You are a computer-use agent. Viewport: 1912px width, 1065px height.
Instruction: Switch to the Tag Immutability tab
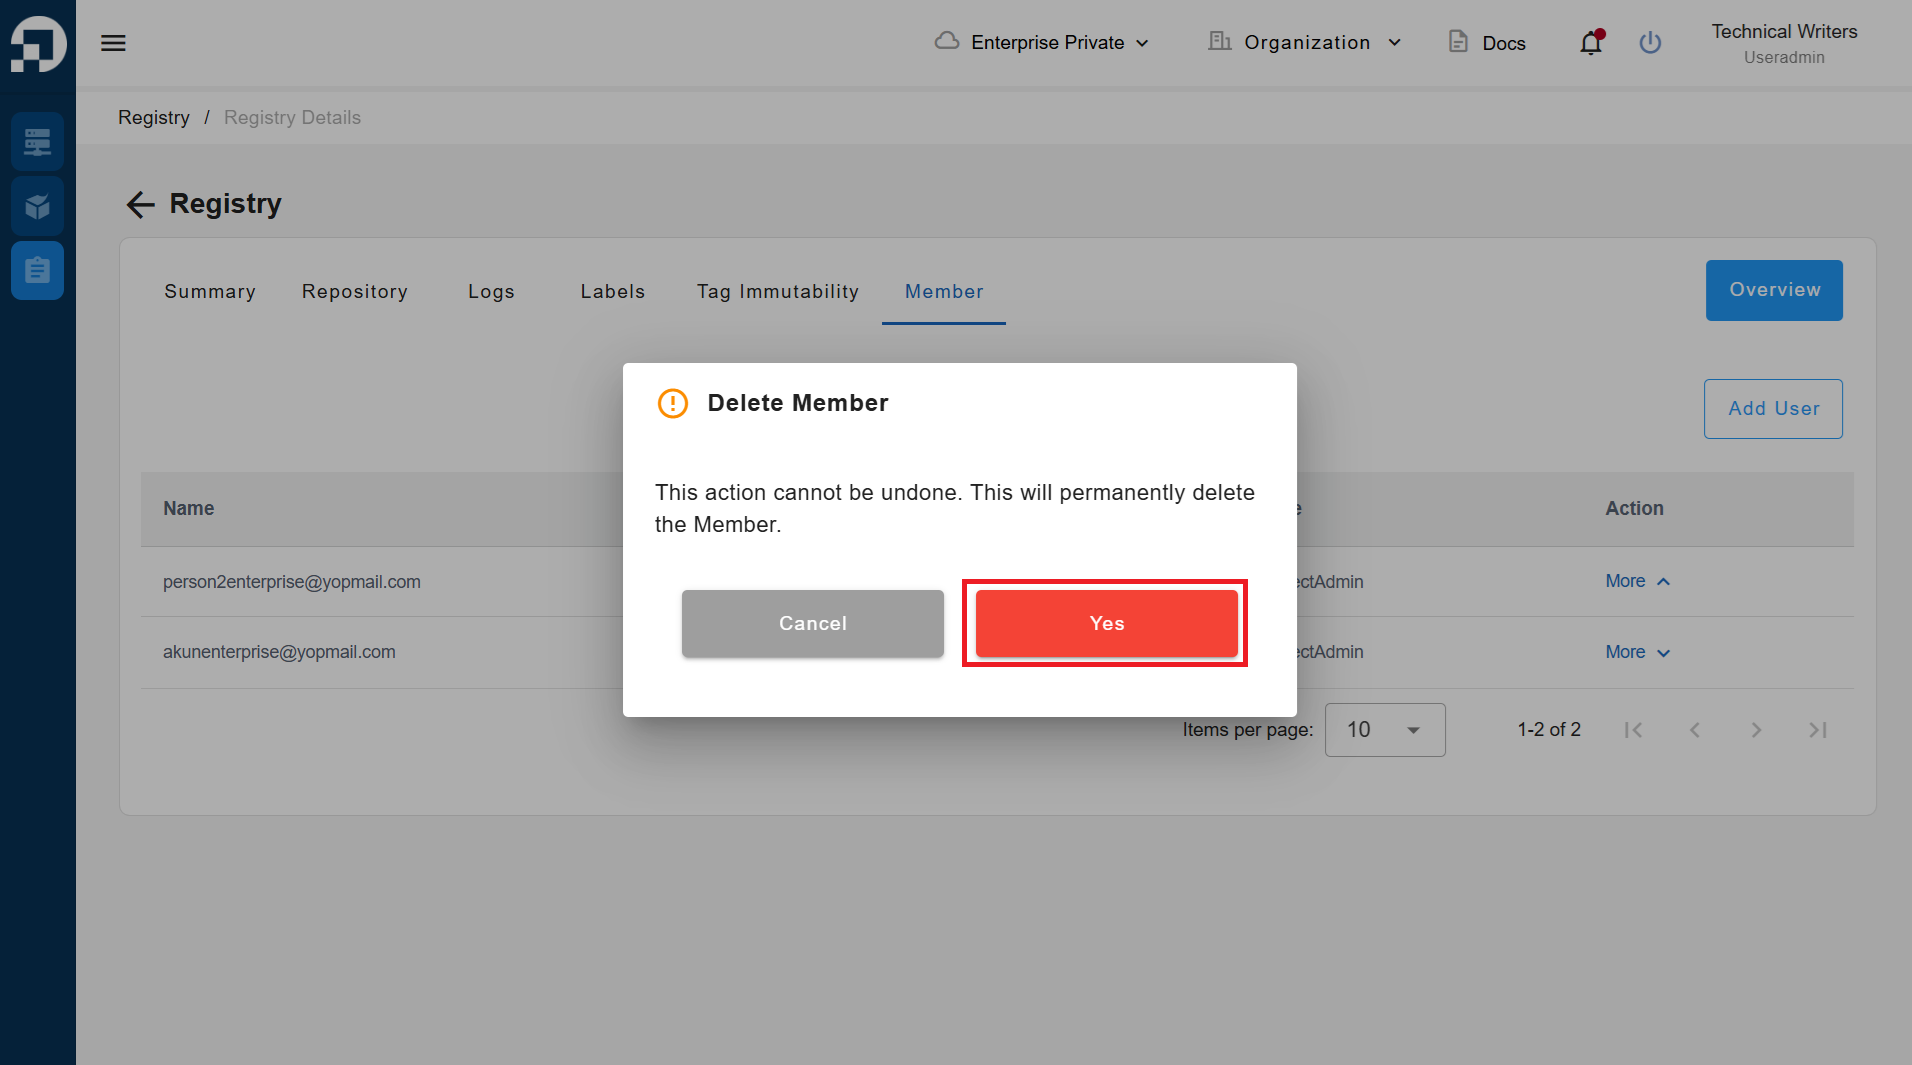click(x=777, y=292)
